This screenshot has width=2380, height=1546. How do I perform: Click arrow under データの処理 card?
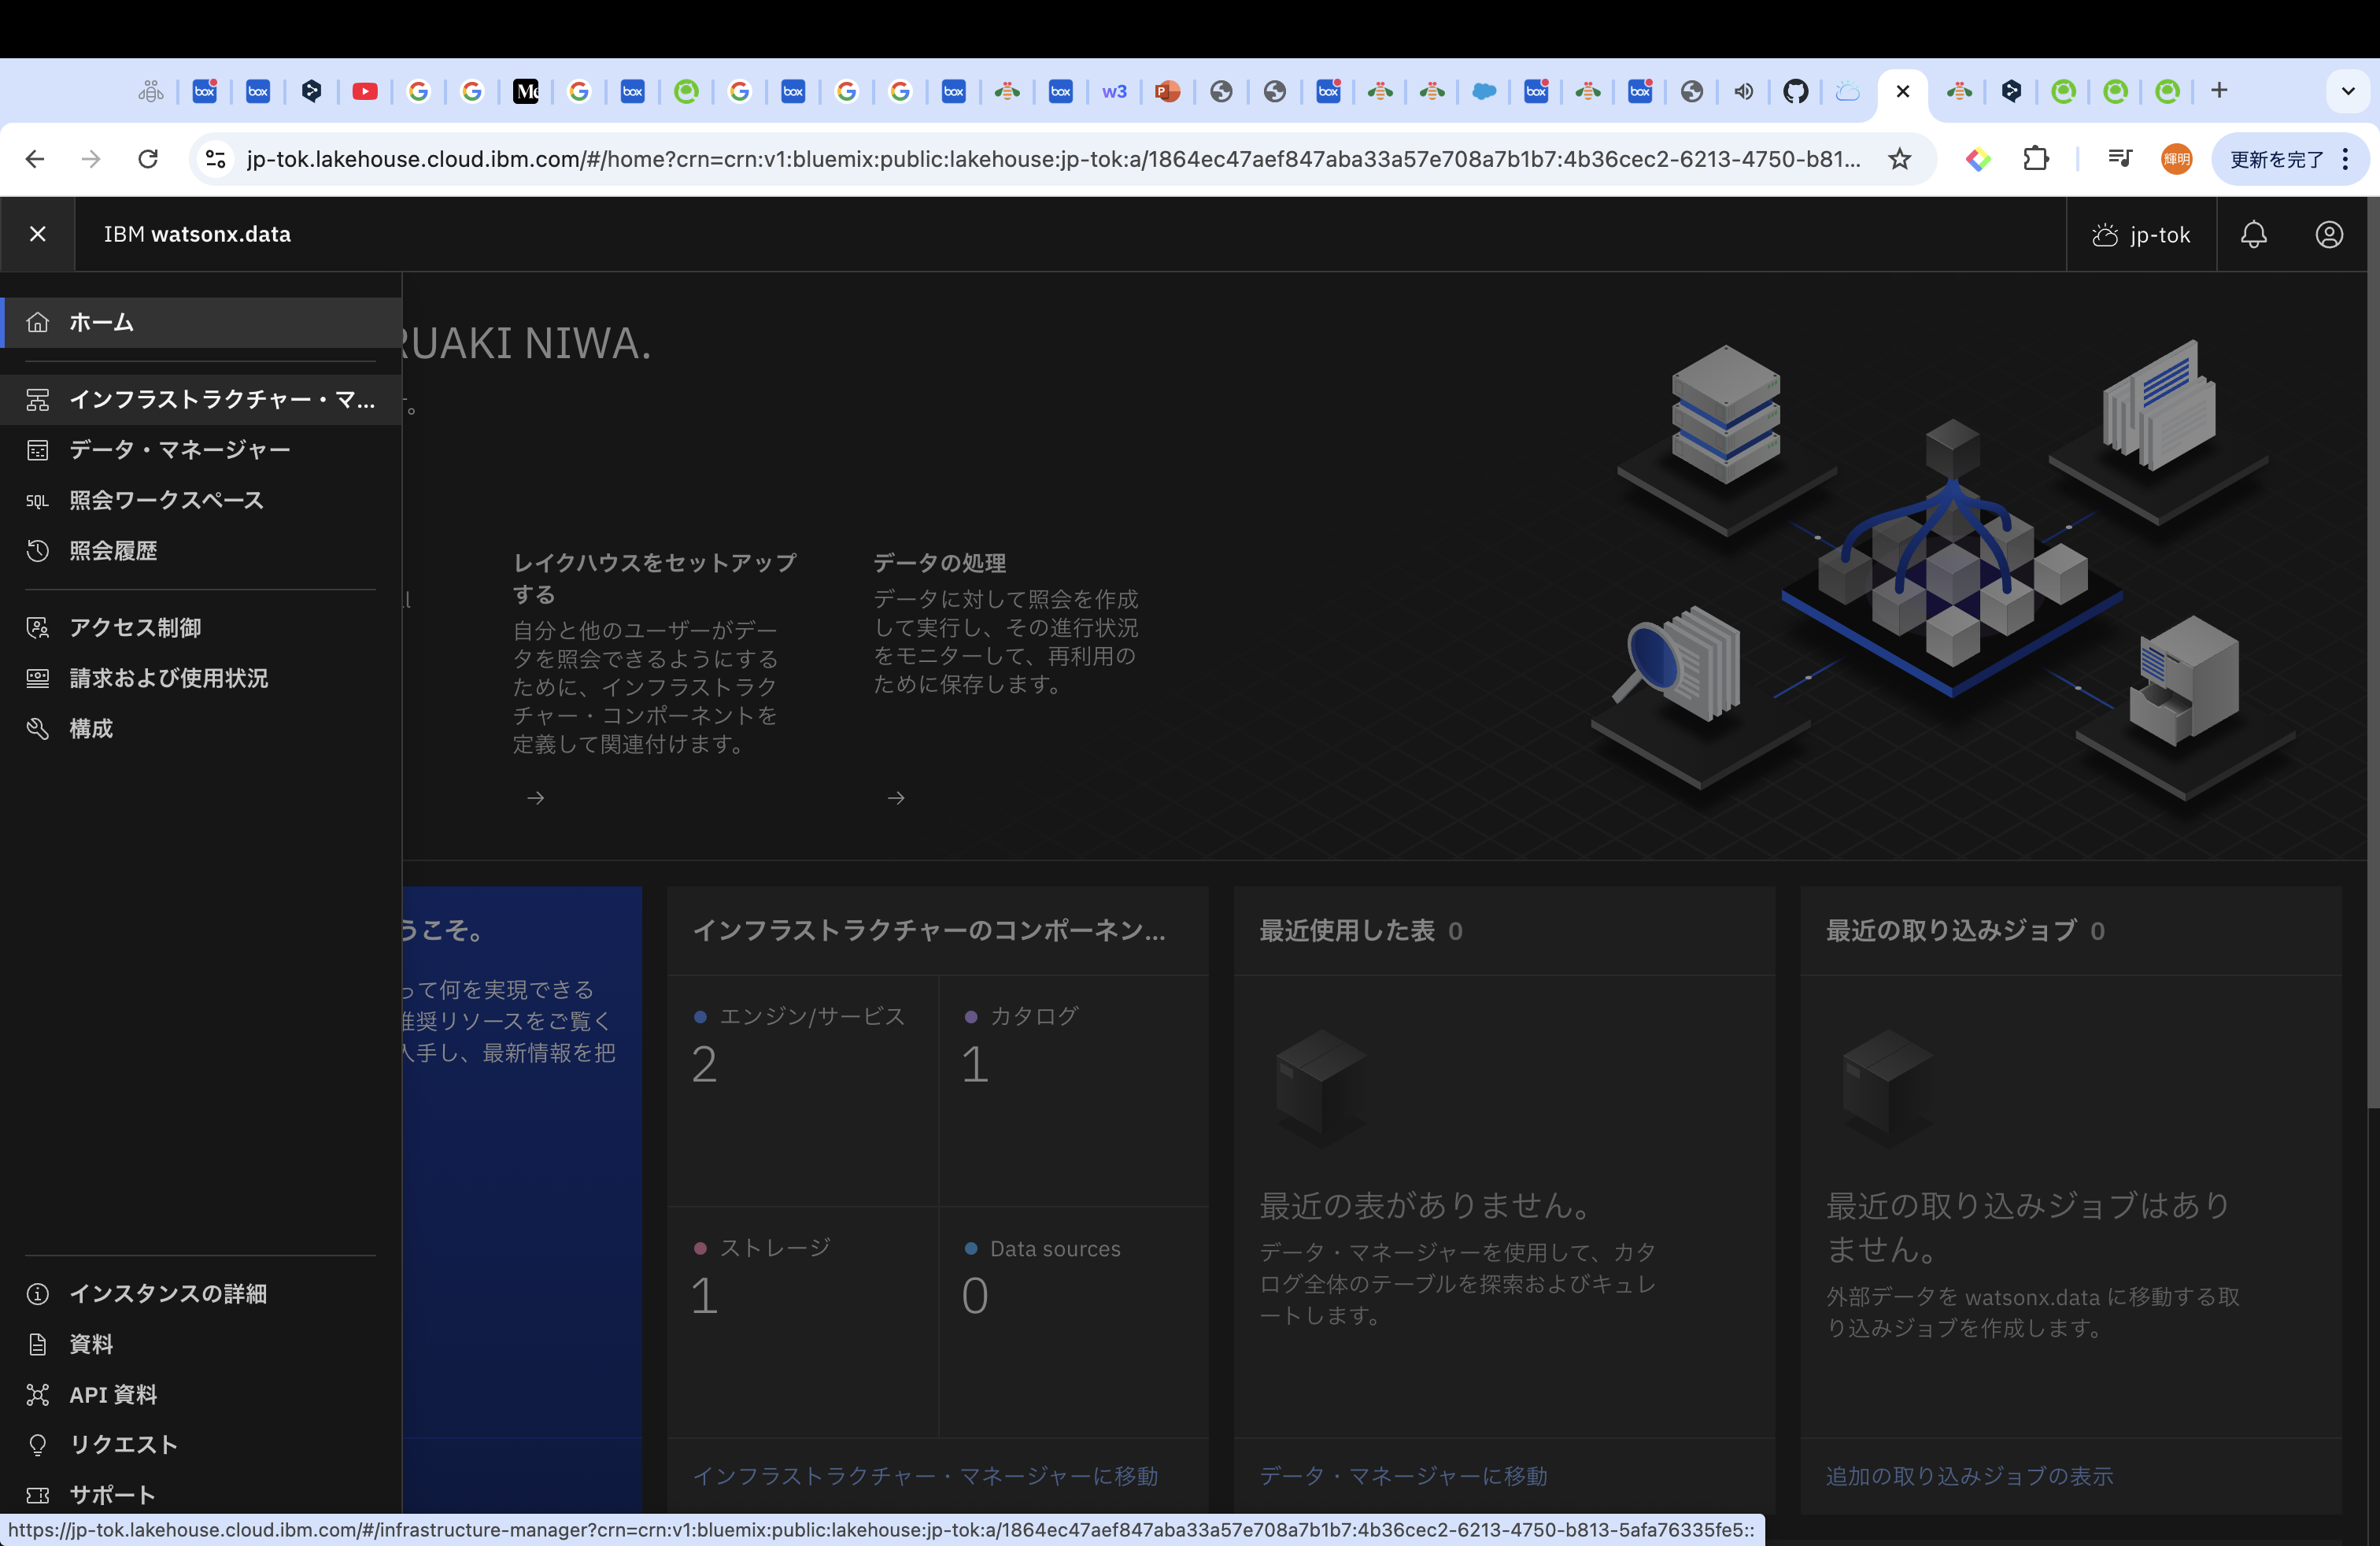click(896, 797)
